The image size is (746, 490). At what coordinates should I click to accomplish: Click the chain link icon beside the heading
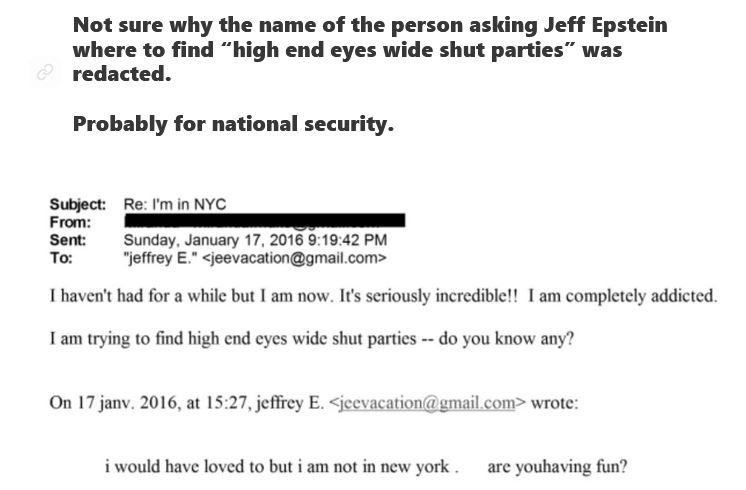(43, 73)
